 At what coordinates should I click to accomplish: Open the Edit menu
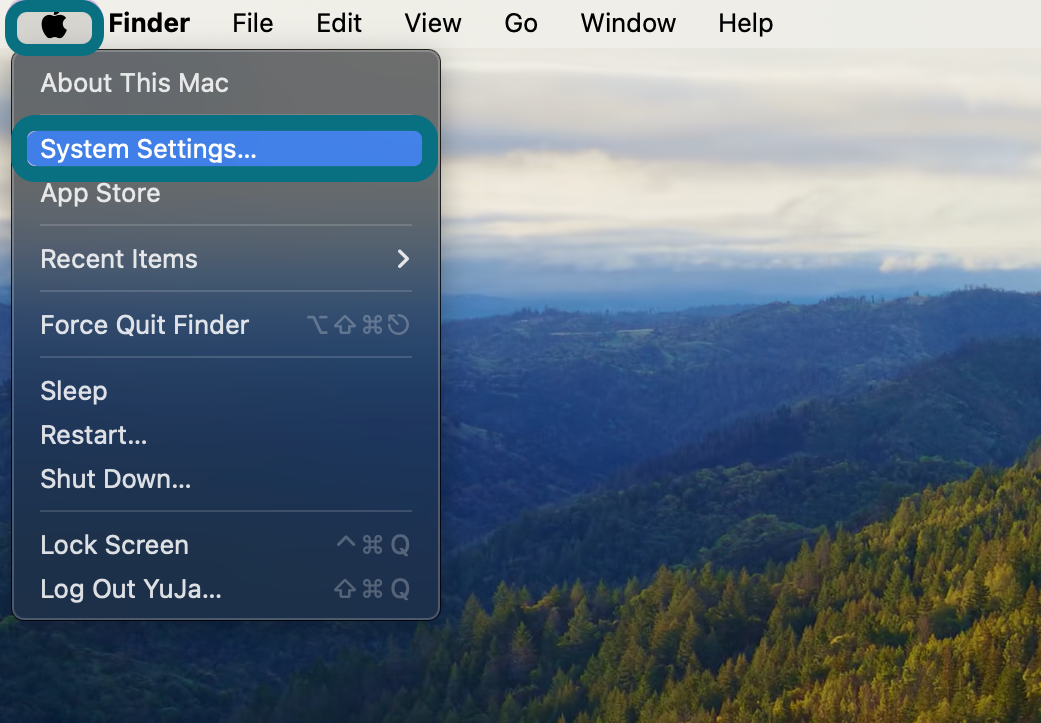[x=339, y=23]
